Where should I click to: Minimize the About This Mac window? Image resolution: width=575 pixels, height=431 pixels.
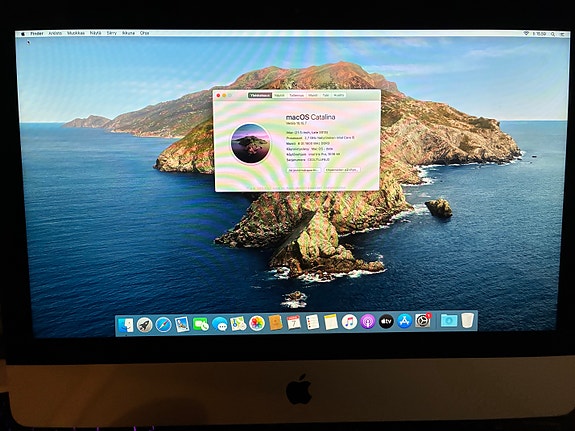point(224,95)
